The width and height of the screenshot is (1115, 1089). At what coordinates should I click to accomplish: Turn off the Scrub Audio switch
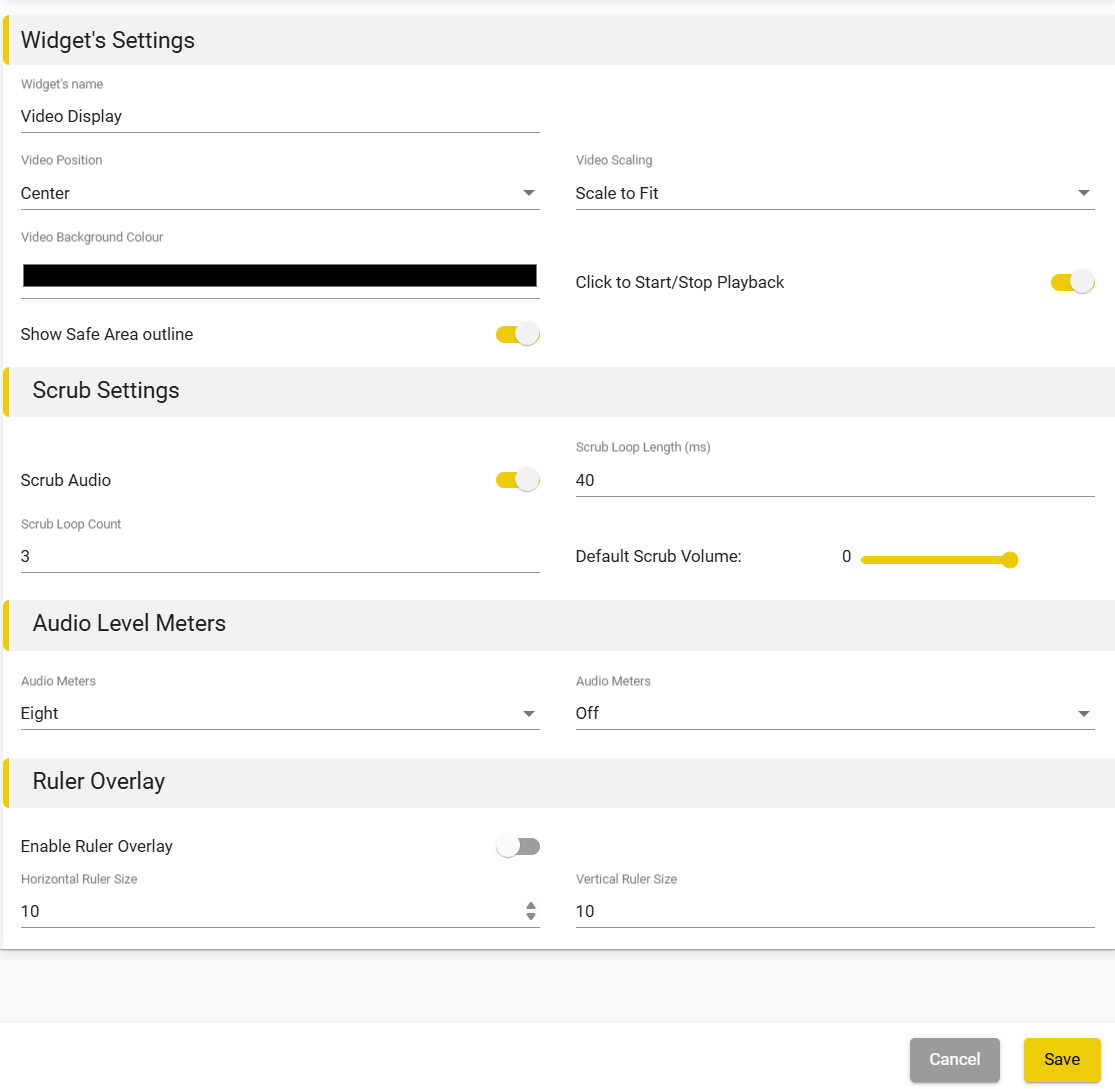[x=518, y=480]
